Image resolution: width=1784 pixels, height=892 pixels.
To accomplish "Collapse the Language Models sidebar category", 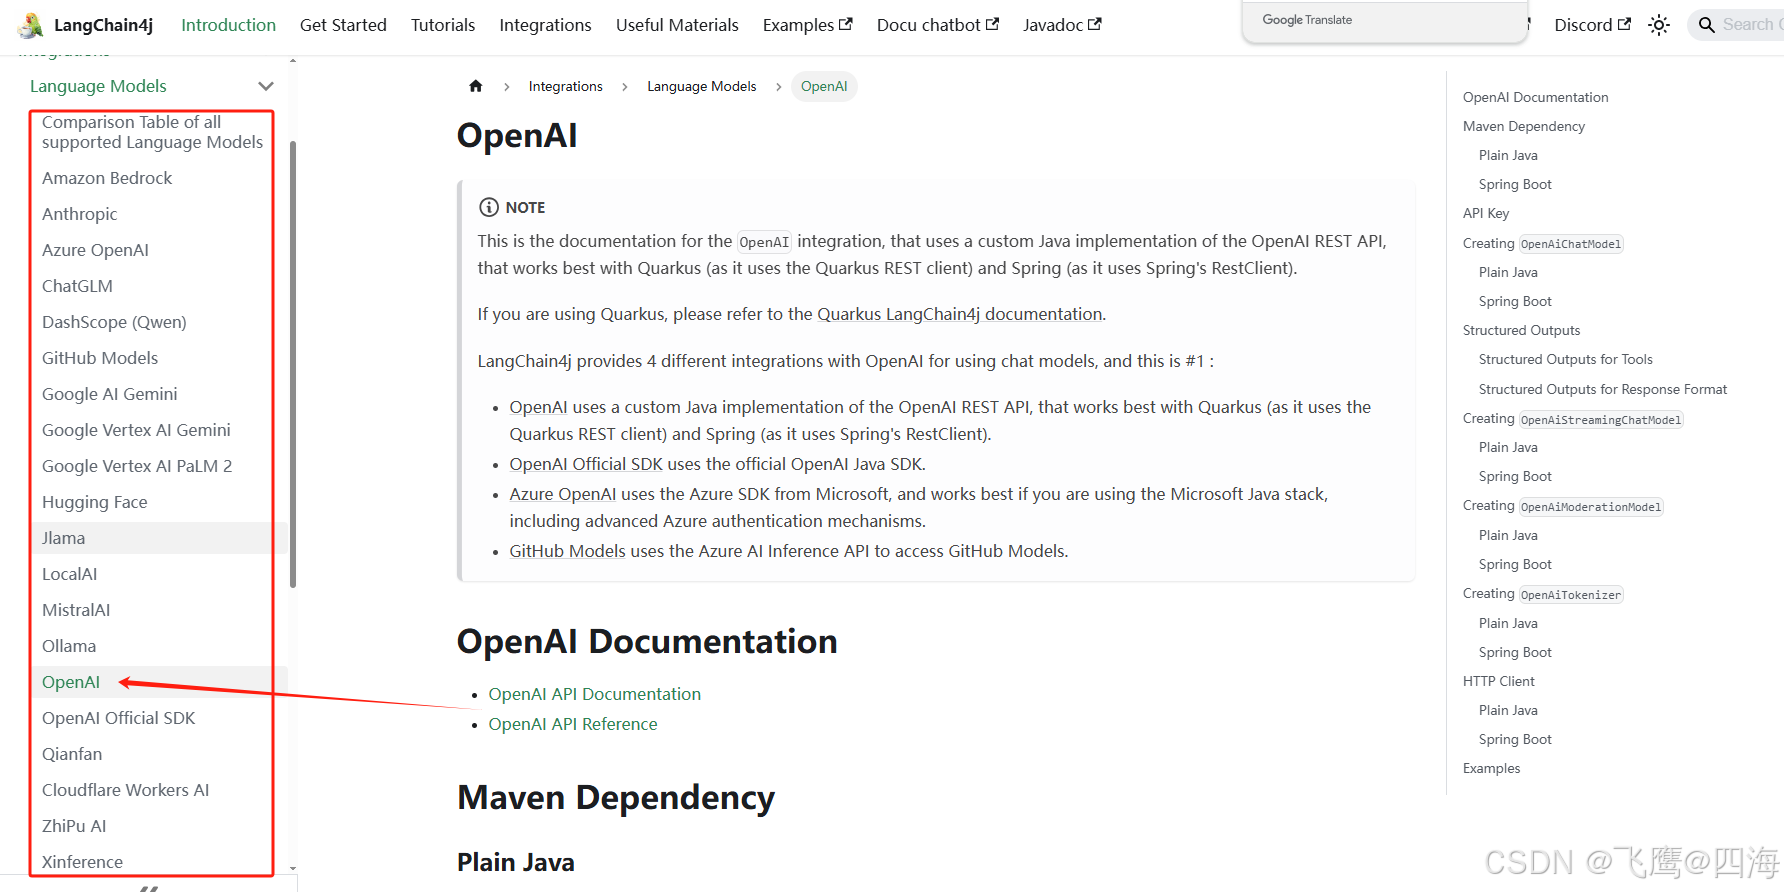I will 265,86.
